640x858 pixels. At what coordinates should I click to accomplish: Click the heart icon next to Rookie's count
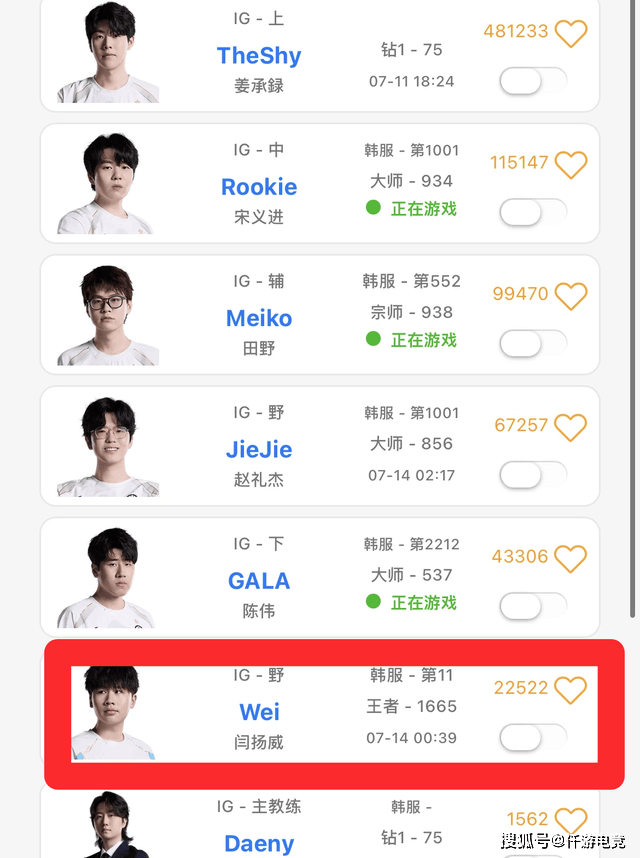pos(571,164)
